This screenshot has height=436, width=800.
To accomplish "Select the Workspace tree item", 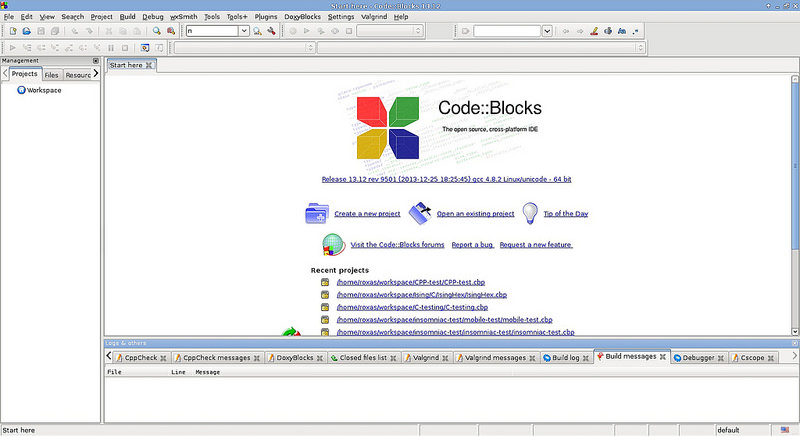I will pyautogui.click(x=43, y=90).
